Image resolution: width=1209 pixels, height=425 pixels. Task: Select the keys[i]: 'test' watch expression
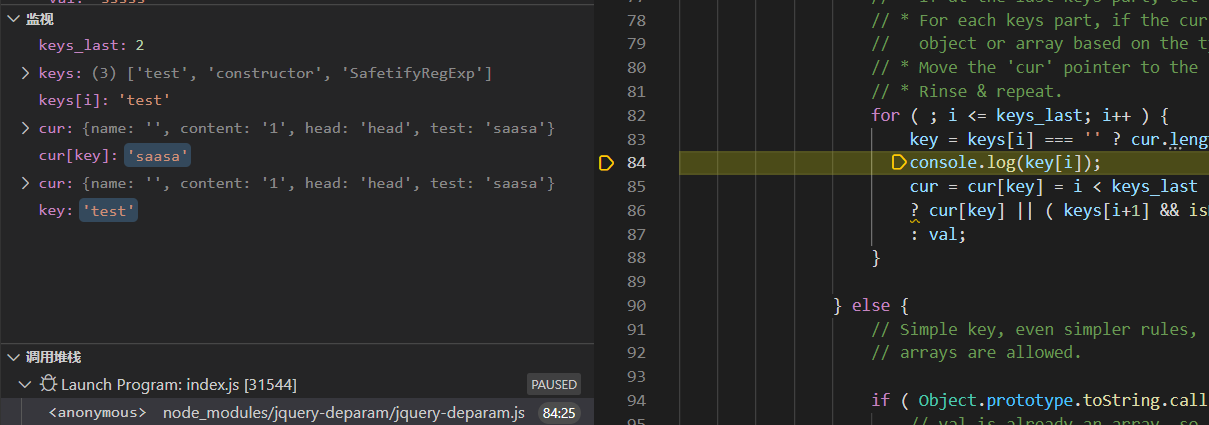click(104, 101)
